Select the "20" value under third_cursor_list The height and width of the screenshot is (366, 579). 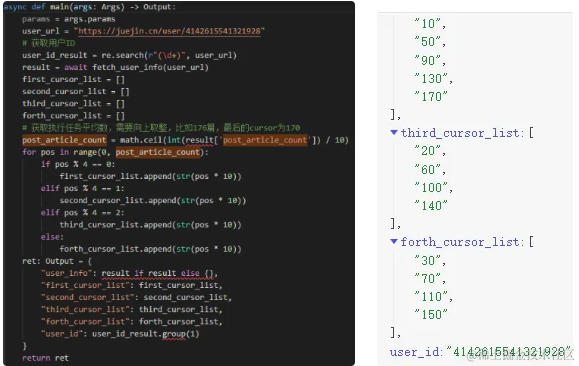(429, 151)
